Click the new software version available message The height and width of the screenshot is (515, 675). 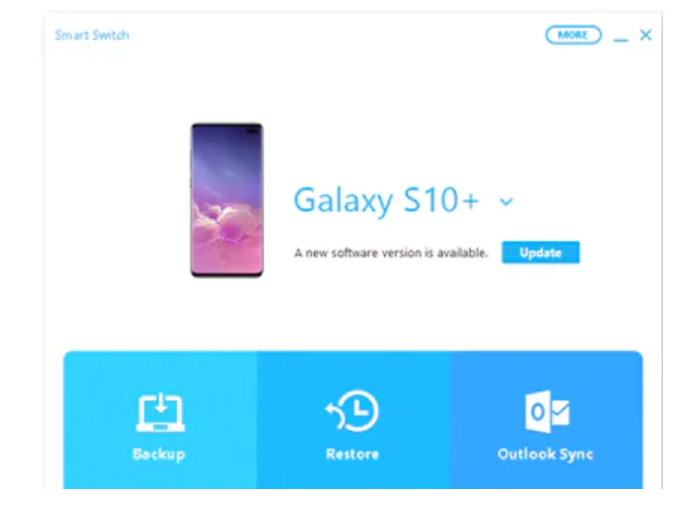pos(391,253)
